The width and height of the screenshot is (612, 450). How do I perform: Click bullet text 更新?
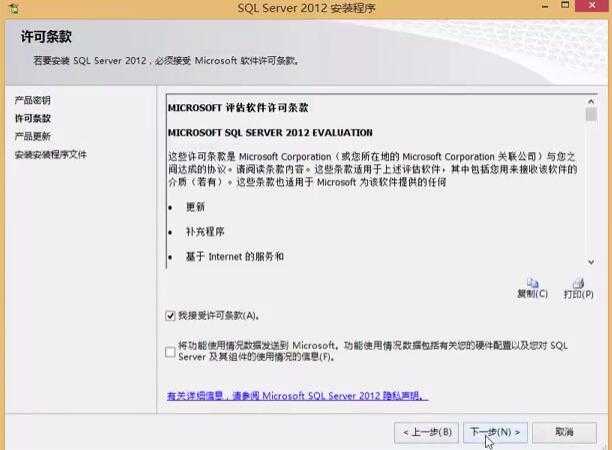coord(195,207)
